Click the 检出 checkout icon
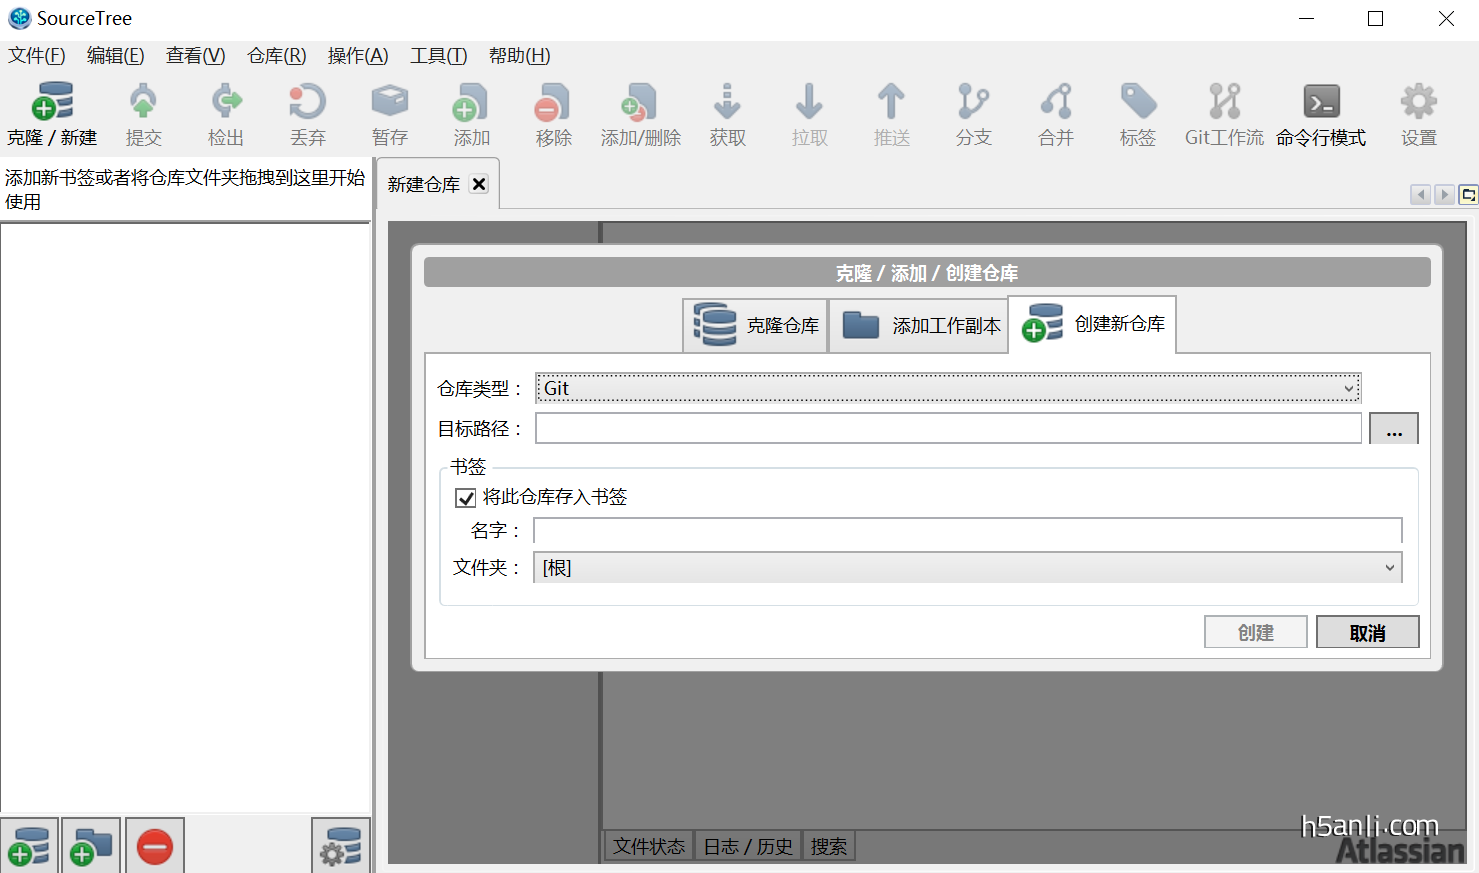Viewport: 1479px width, 873px height. [226, 101]
